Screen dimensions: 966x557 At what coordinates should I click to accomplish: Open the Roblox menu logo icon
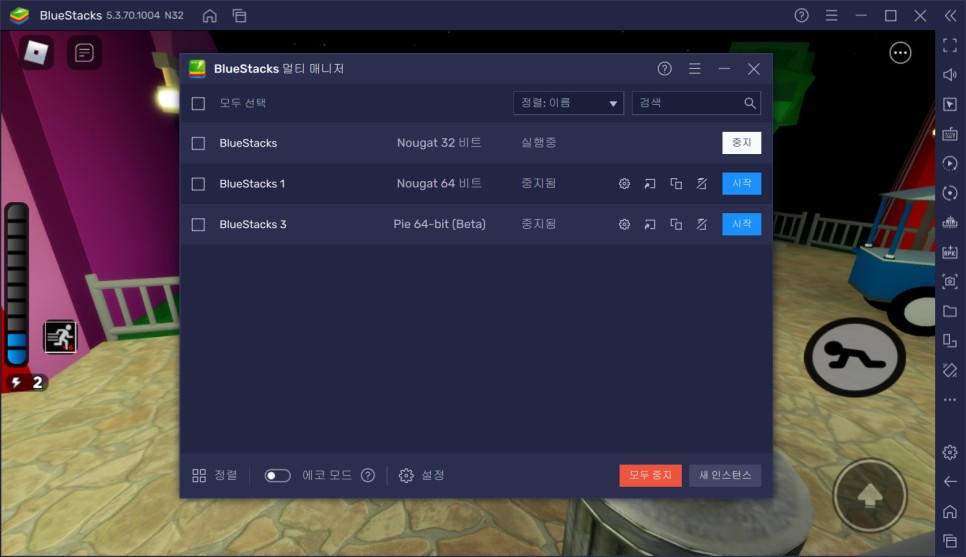pos(36,52)
